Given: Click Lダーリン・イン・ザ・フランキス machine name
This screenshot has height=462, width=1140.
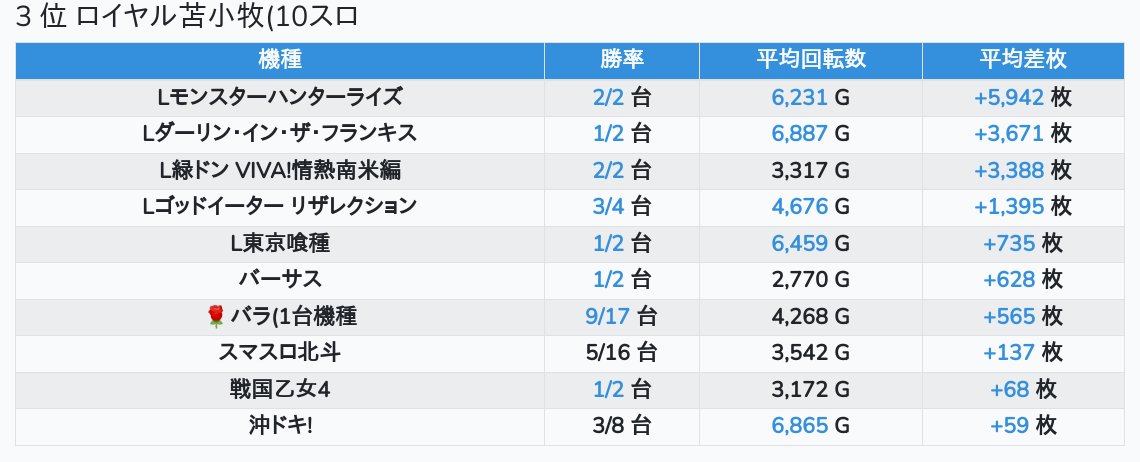Looking at the screenshot, I should click(280, 134).
